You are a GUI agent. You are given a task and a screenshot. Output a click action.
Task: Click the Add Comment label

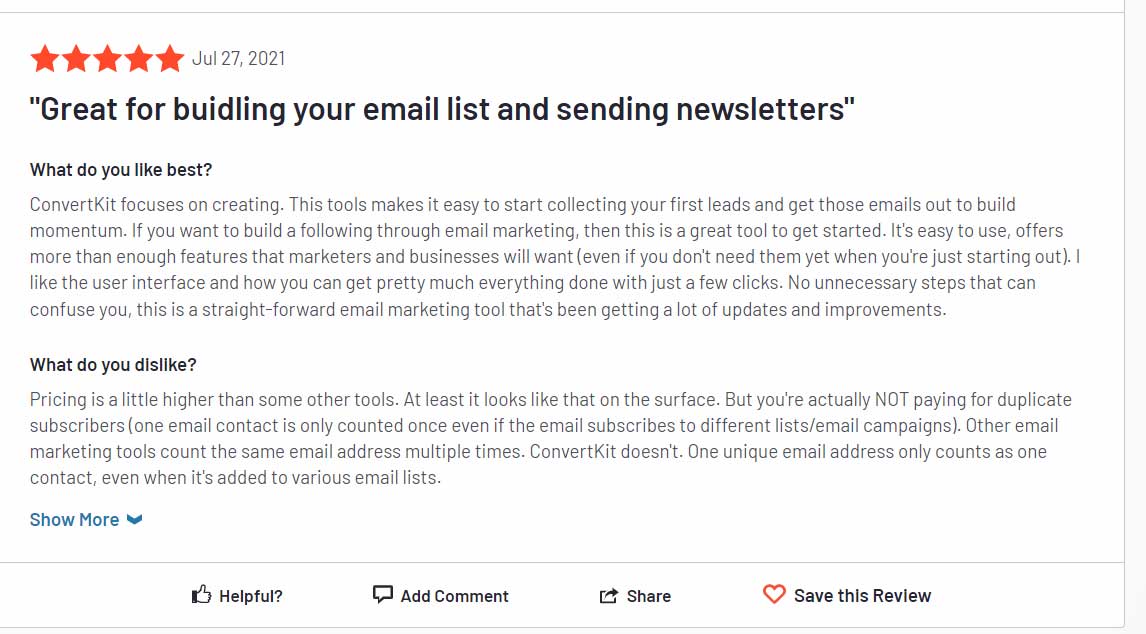[x=455, y=596]
